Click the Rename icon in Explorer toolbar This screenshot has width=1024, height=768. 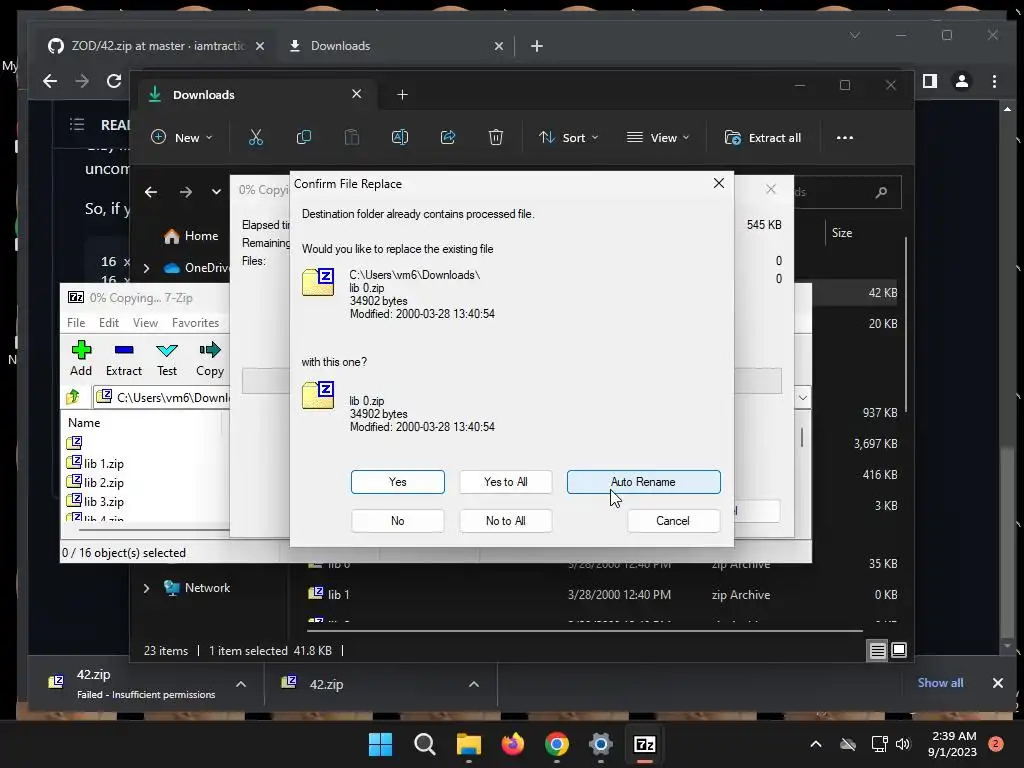(x=400, y=138)
